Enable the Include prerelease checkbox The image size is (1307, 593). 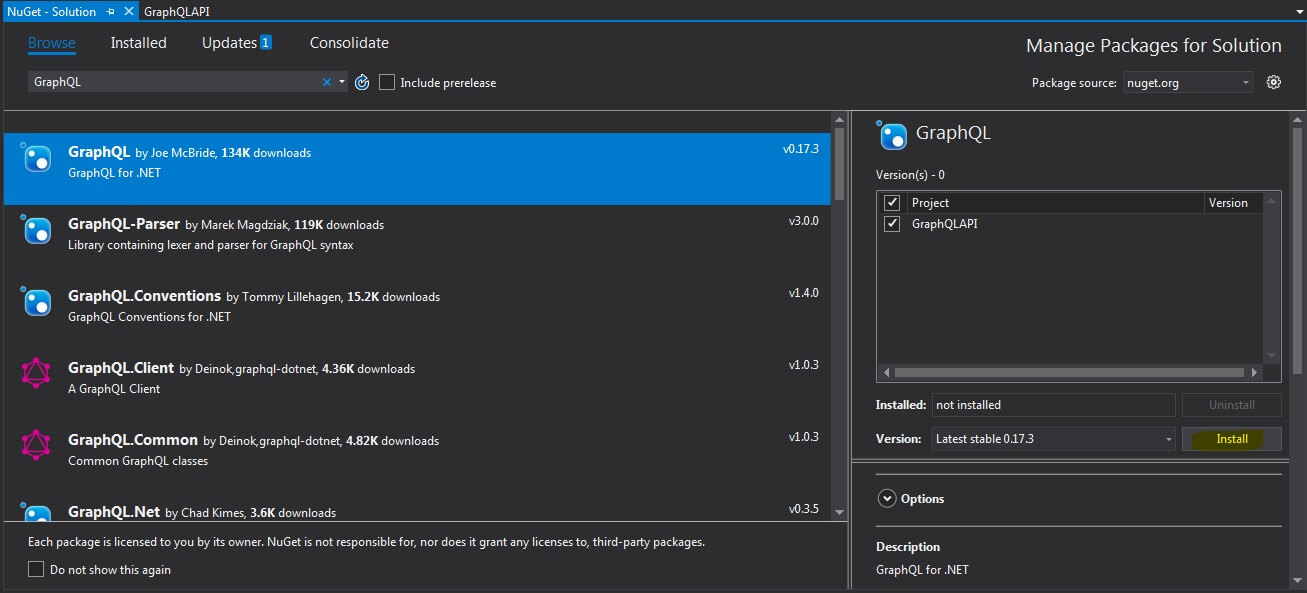[387, 82]
